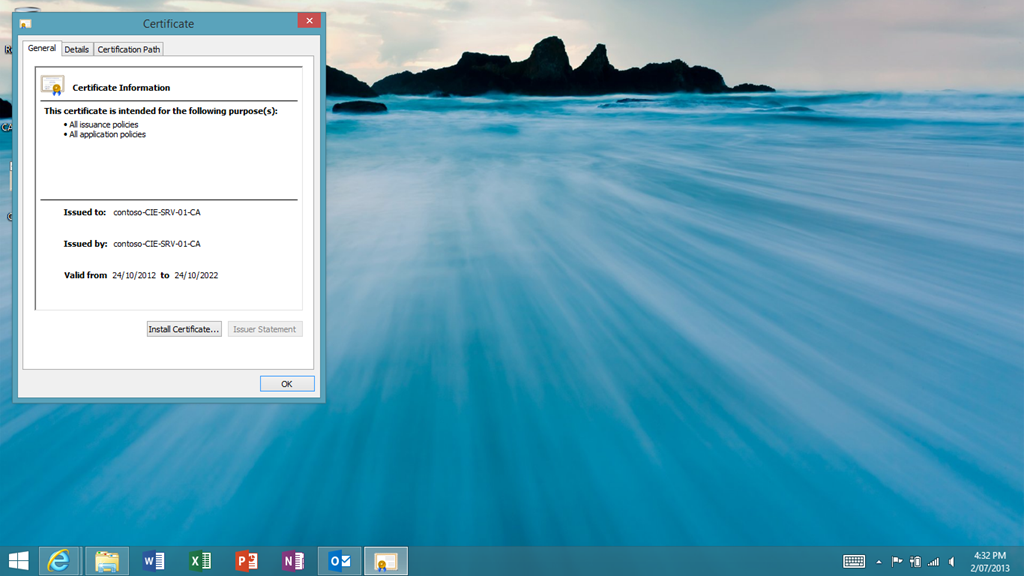Open the touch keyboard from the tray
This screenshot has width=1024, height=576.
(x=854, y=562)
